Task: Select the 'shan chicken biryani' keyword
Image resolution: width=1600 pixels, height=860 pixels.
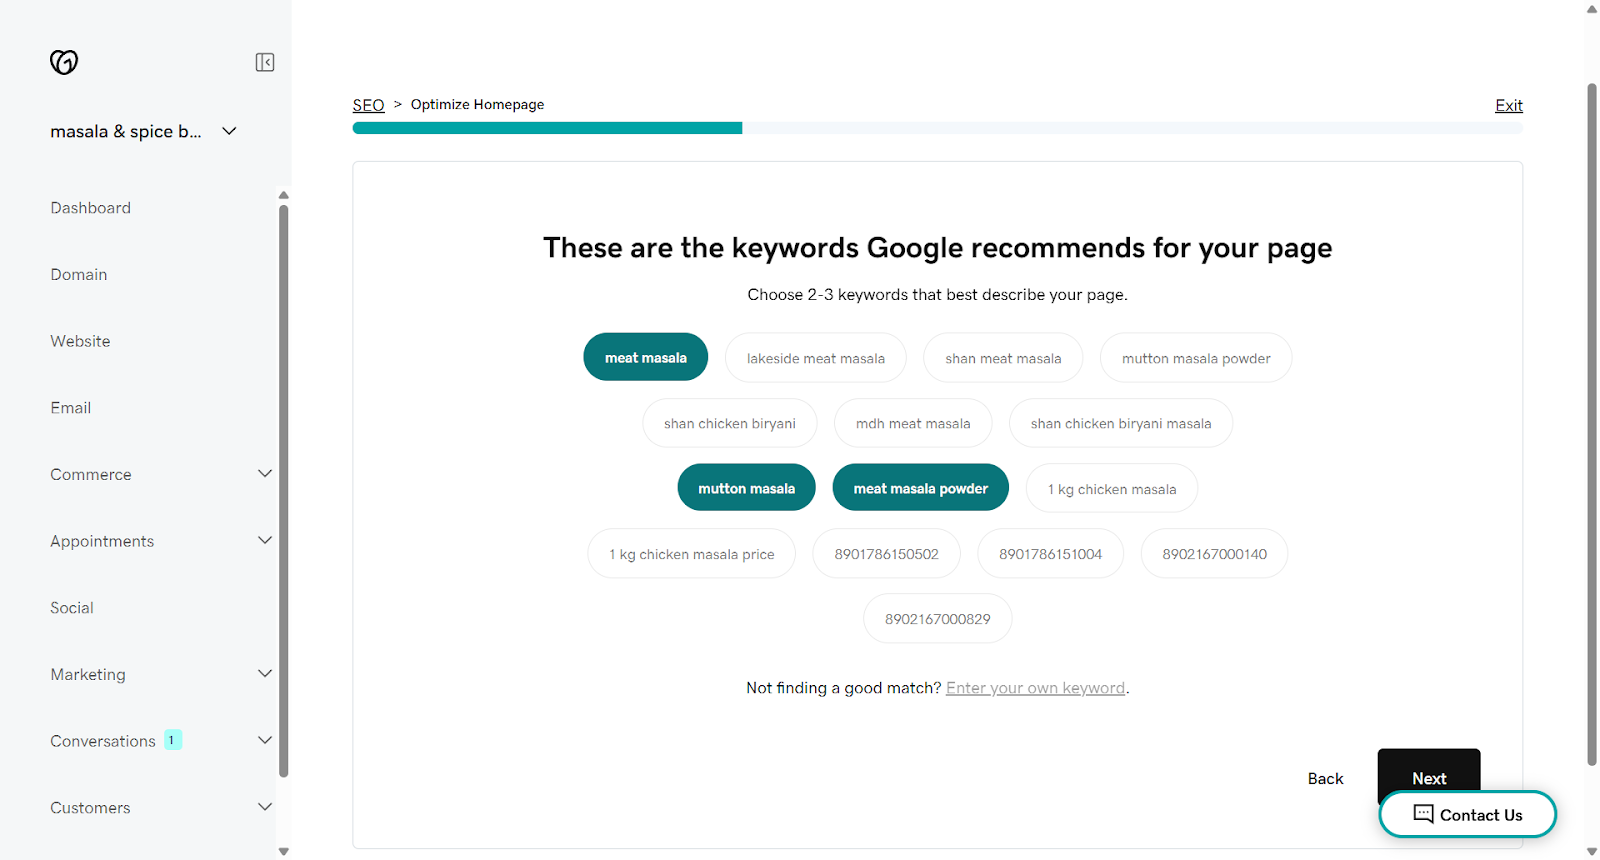Action: point(729,424)
